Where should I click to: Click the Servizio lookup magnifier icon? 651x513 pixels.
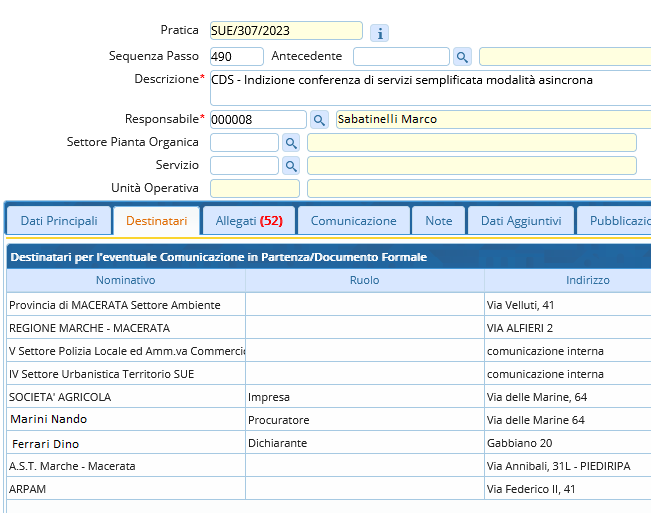[291, 166]
